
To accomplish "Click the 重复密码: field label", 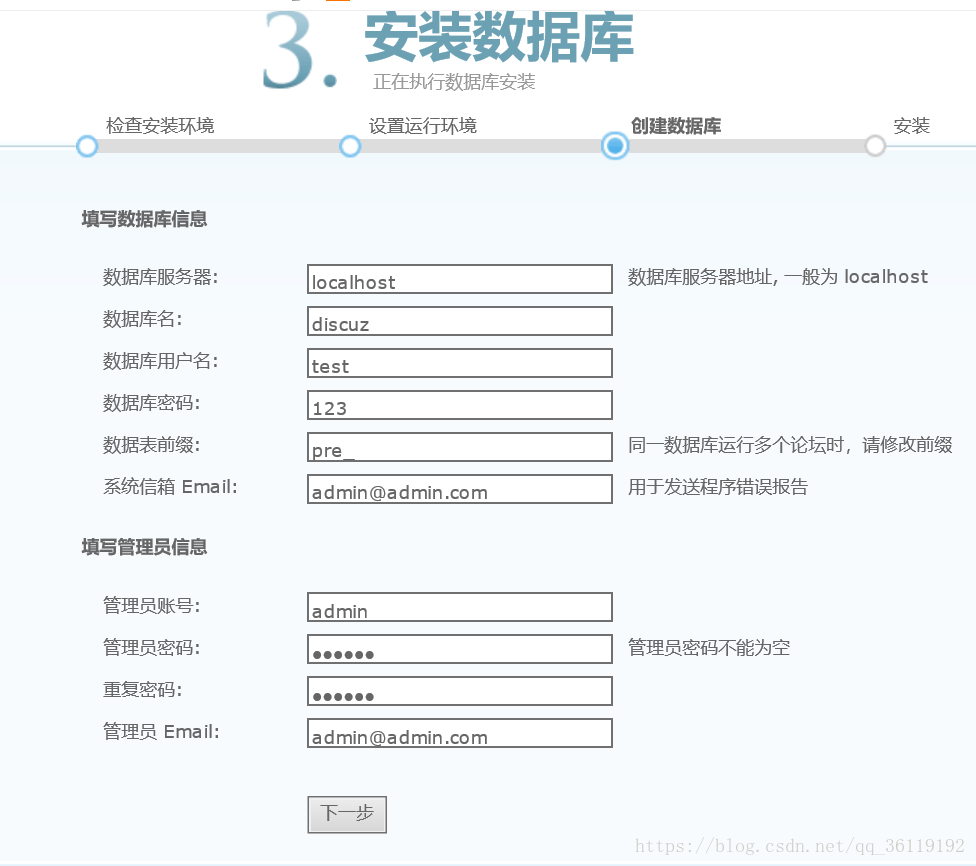I will click(x=143, y=690).
